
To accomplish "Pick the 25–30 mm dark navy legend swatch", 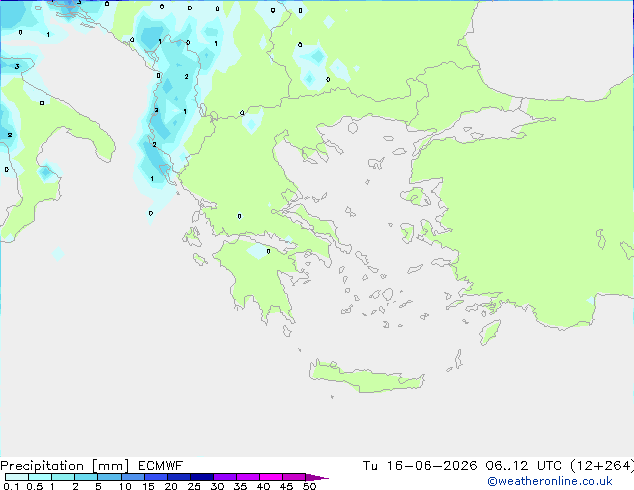I will [x=202, y=477].
